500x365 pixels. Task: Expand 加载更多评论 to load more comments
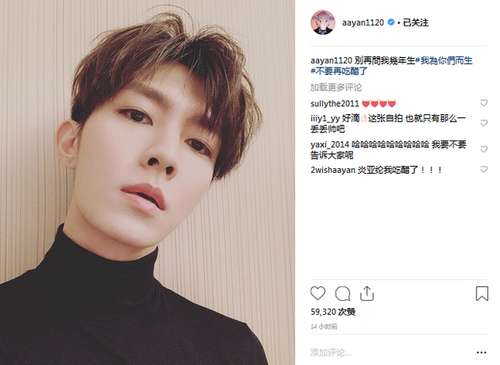point(336,87)
